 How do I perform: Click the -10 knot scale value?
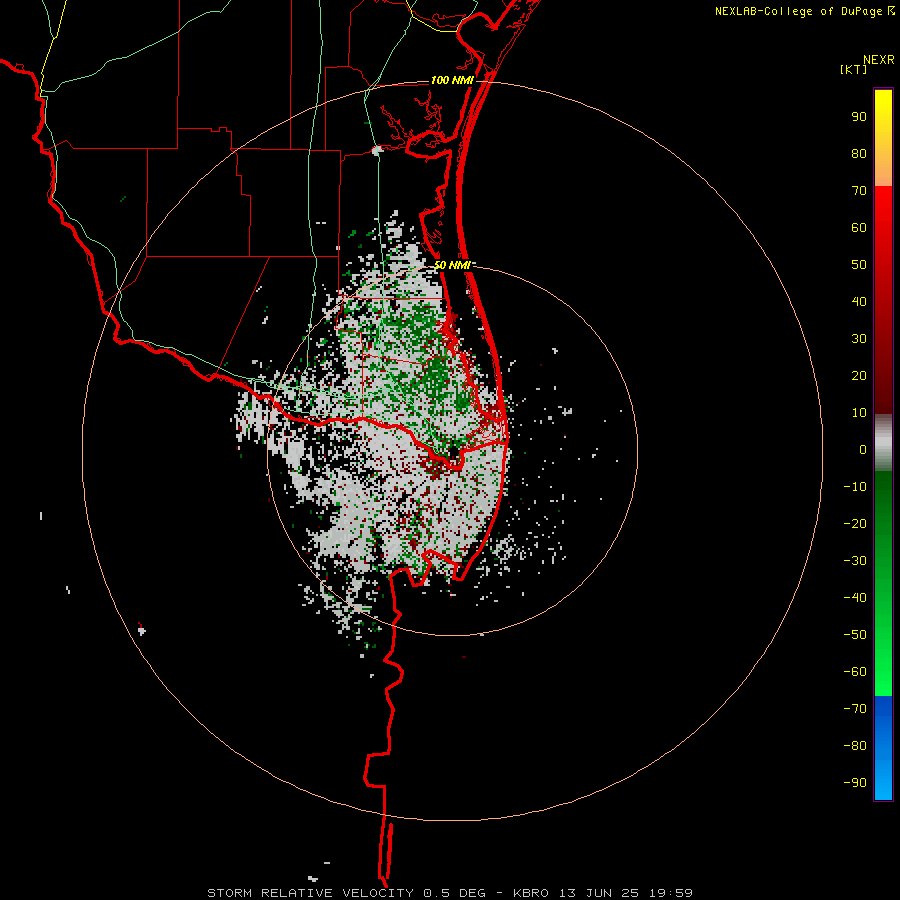[855, 487]
